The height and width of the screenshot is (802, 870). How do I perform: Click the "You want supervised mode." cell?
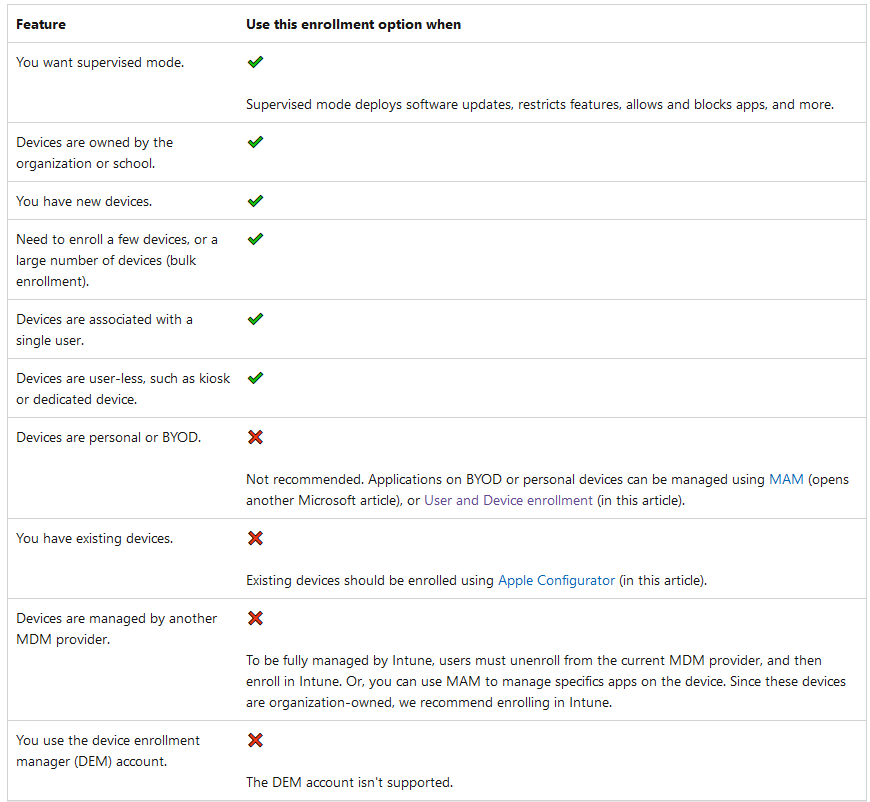point(100,62)
